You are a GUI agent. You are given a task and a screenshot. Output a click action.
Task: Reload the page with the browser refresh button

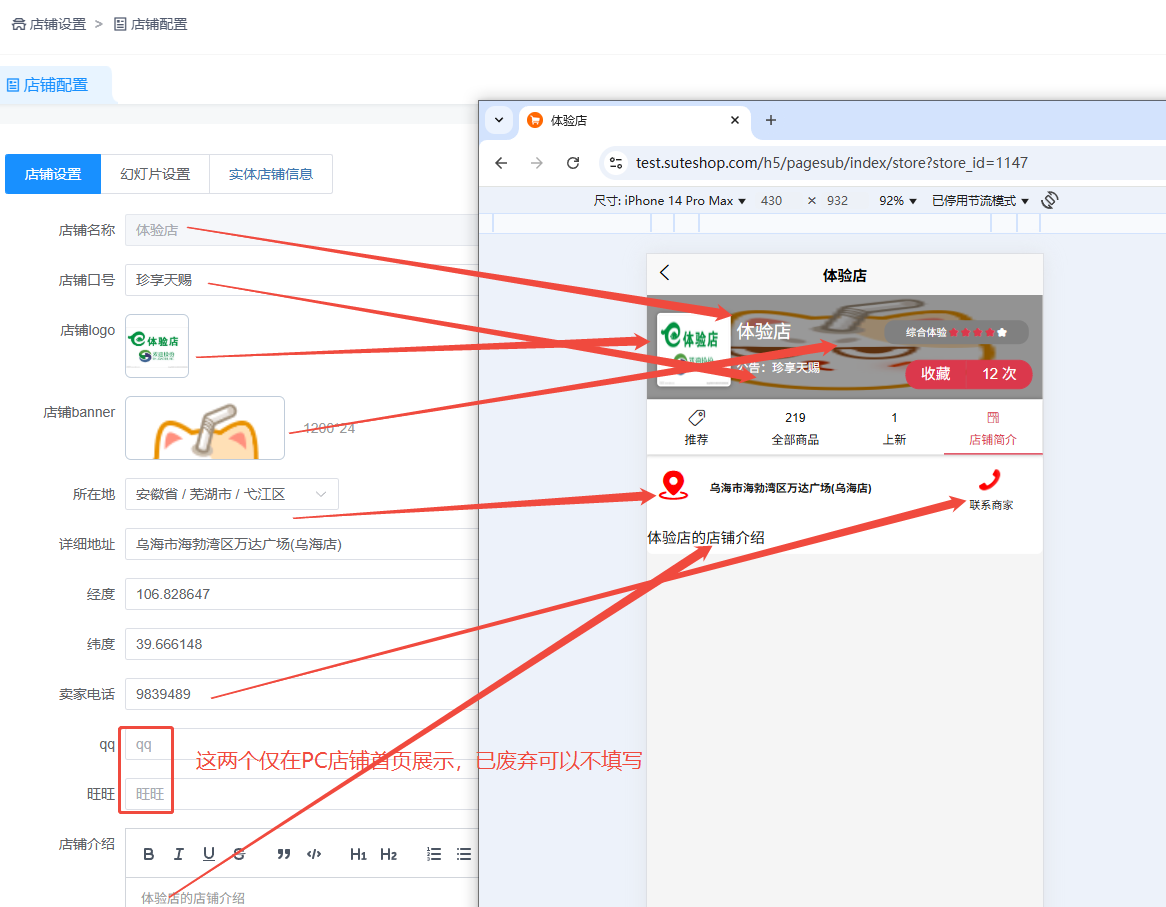(x=573, y=163)
